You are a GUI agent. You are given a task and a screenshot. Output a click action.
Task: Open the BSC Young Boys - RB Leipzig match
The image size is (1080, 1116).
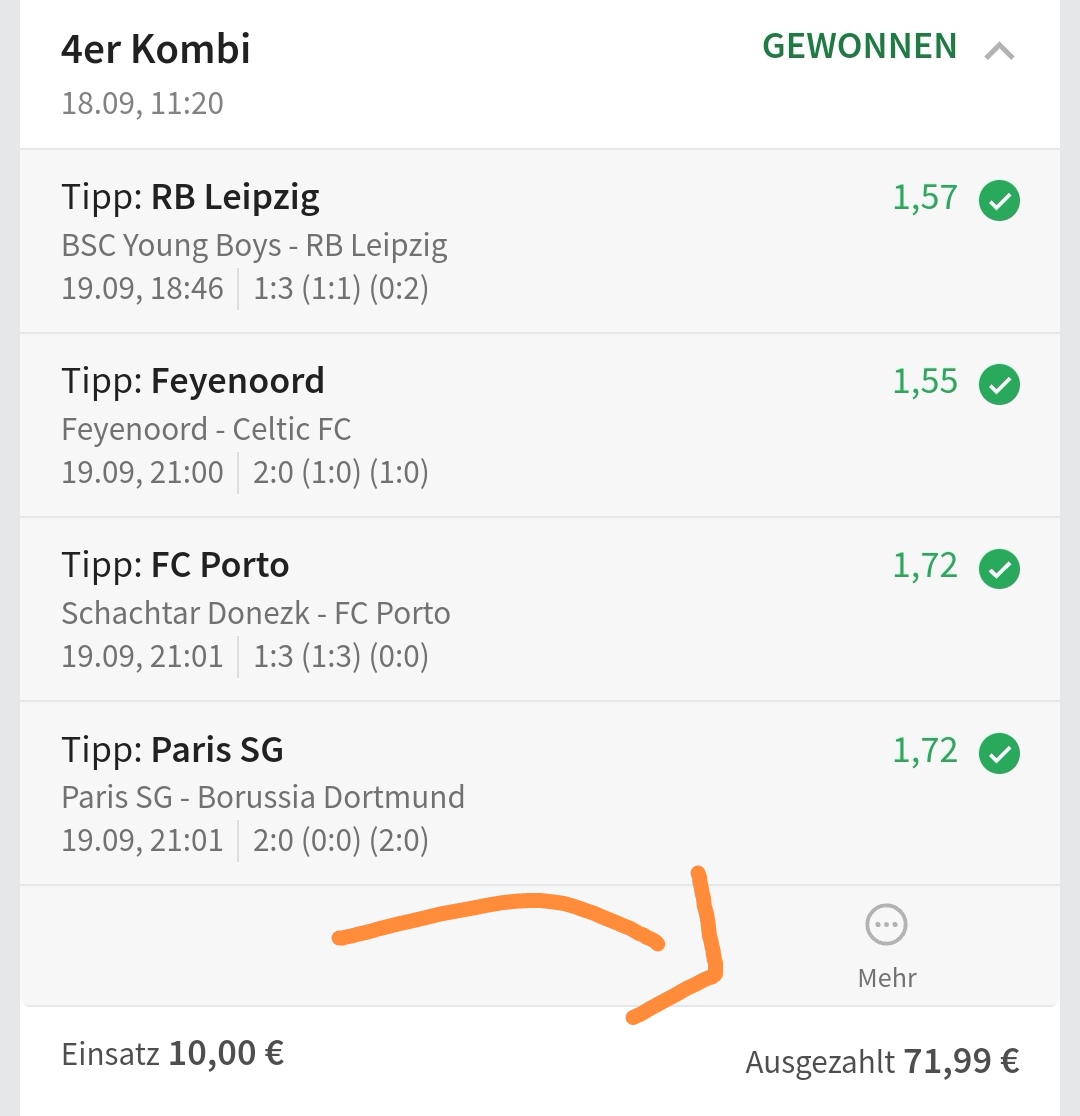tap(254, 245)
